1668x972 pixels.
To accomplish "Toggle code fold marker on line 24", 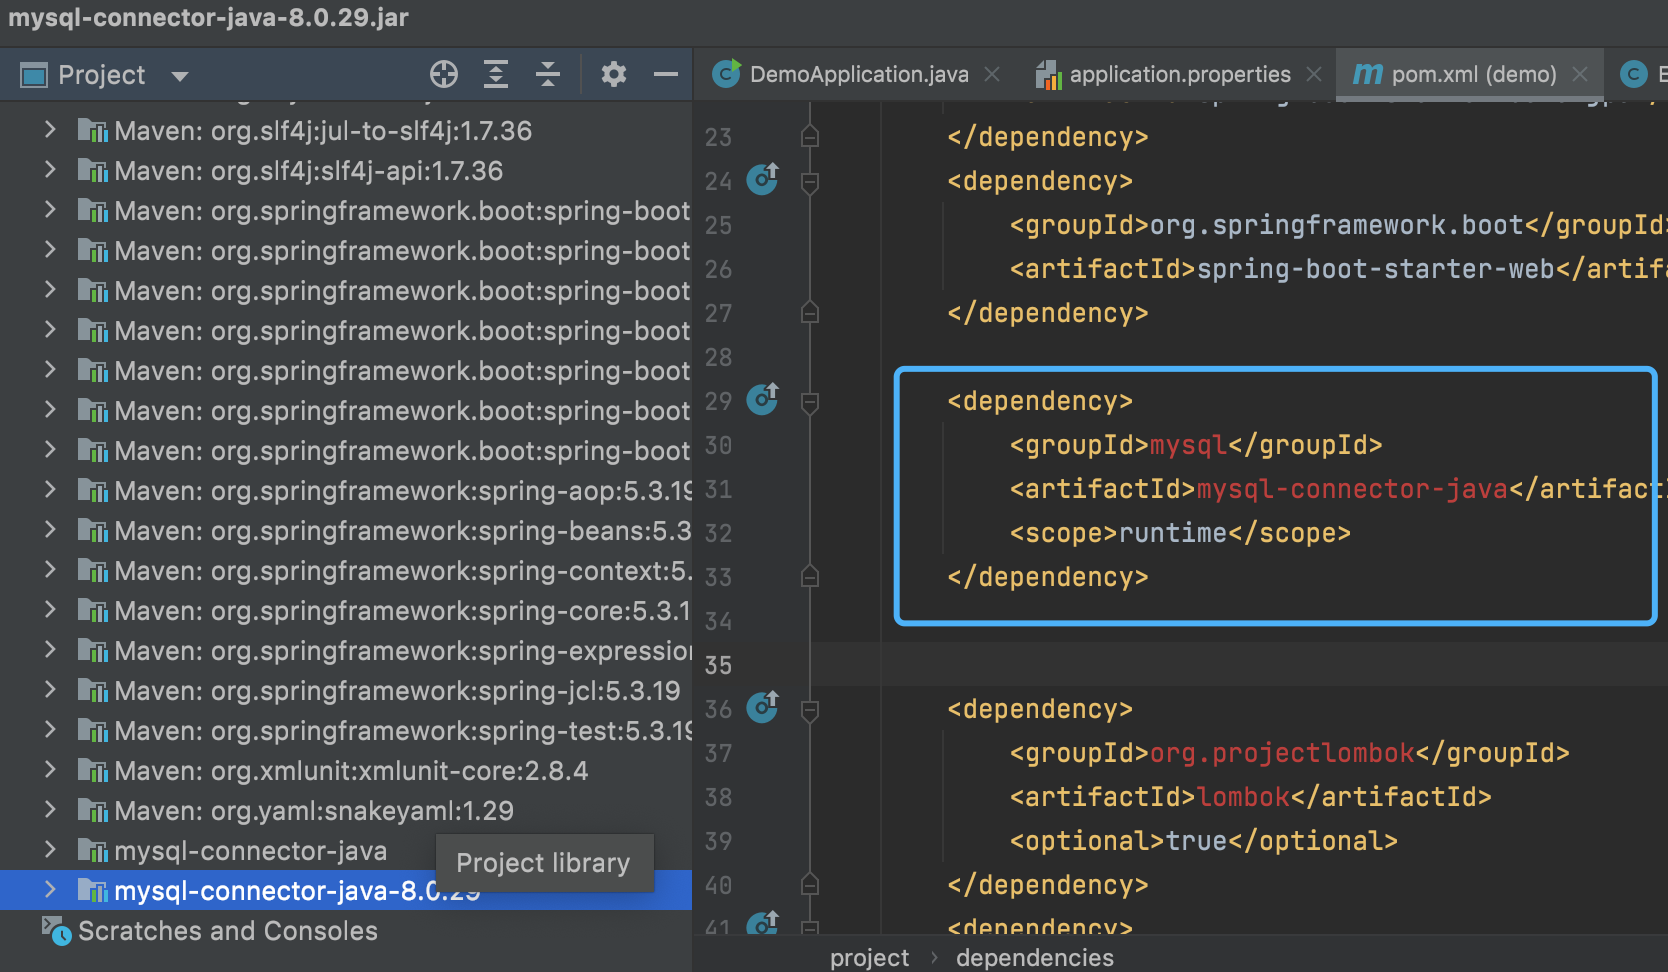I will point(810,182).
